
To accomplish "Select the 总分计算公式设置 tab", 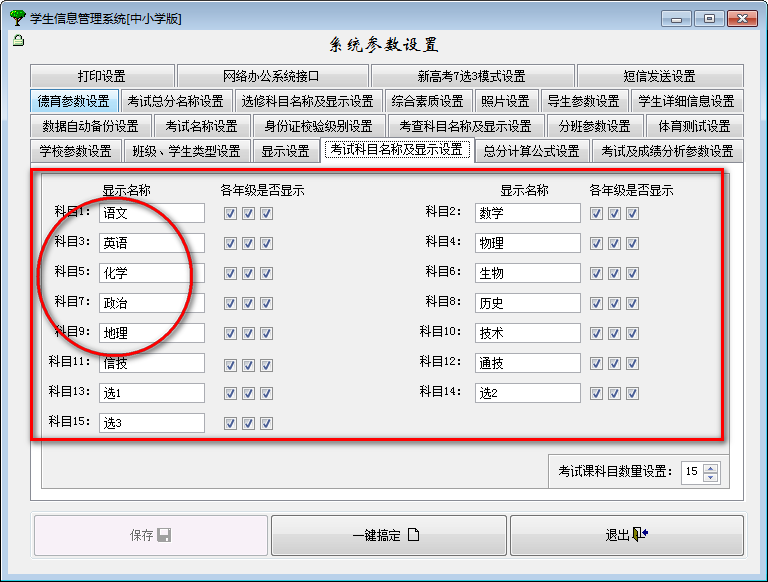I will click(531, 151).
